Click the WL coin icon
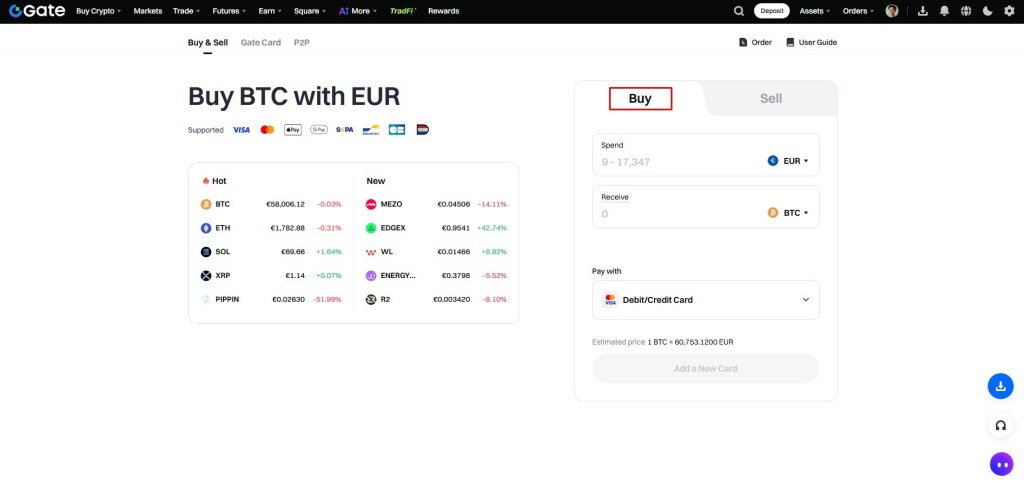This screenshot has height=490, width=1024. coord(371,252)
